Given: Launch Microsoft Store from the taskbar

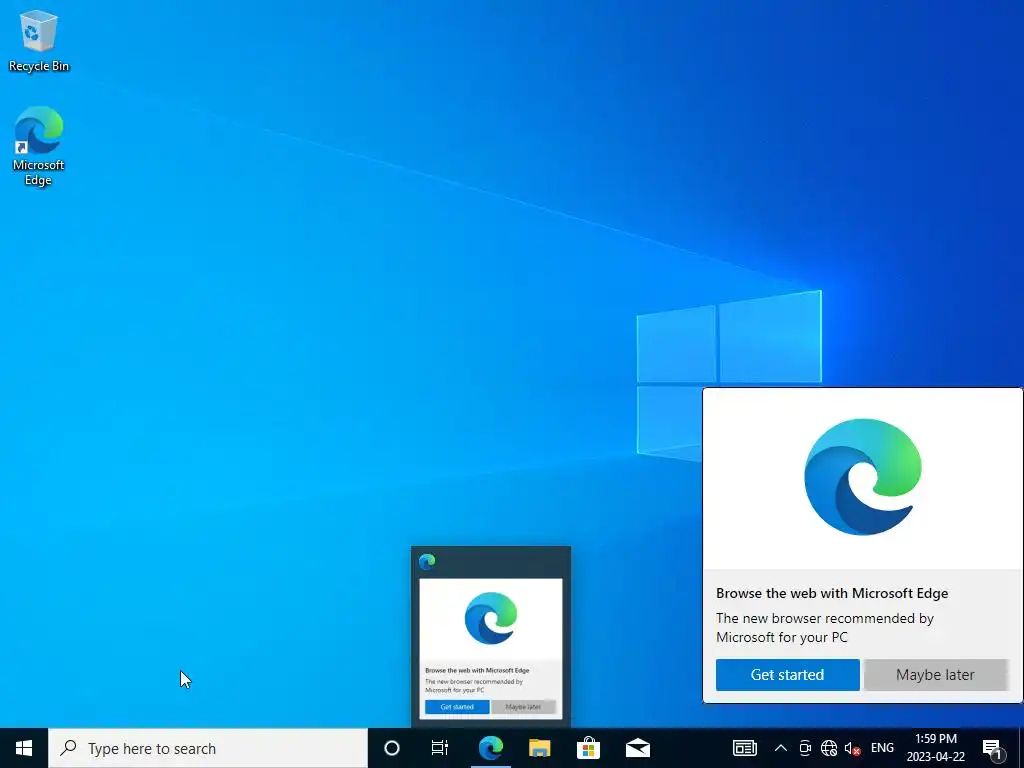Looking at the screenshot, I should click(588, 748).
